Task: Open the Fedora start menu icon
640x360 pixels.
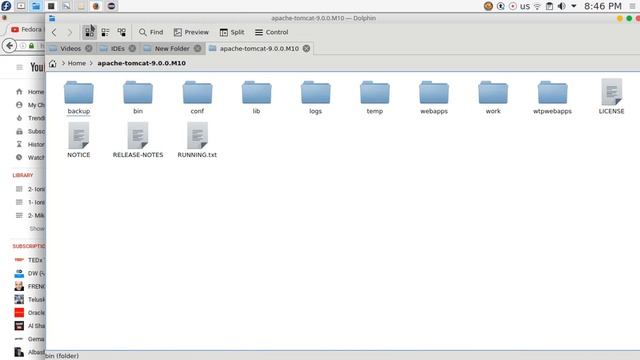Action: tap(6, 6)
